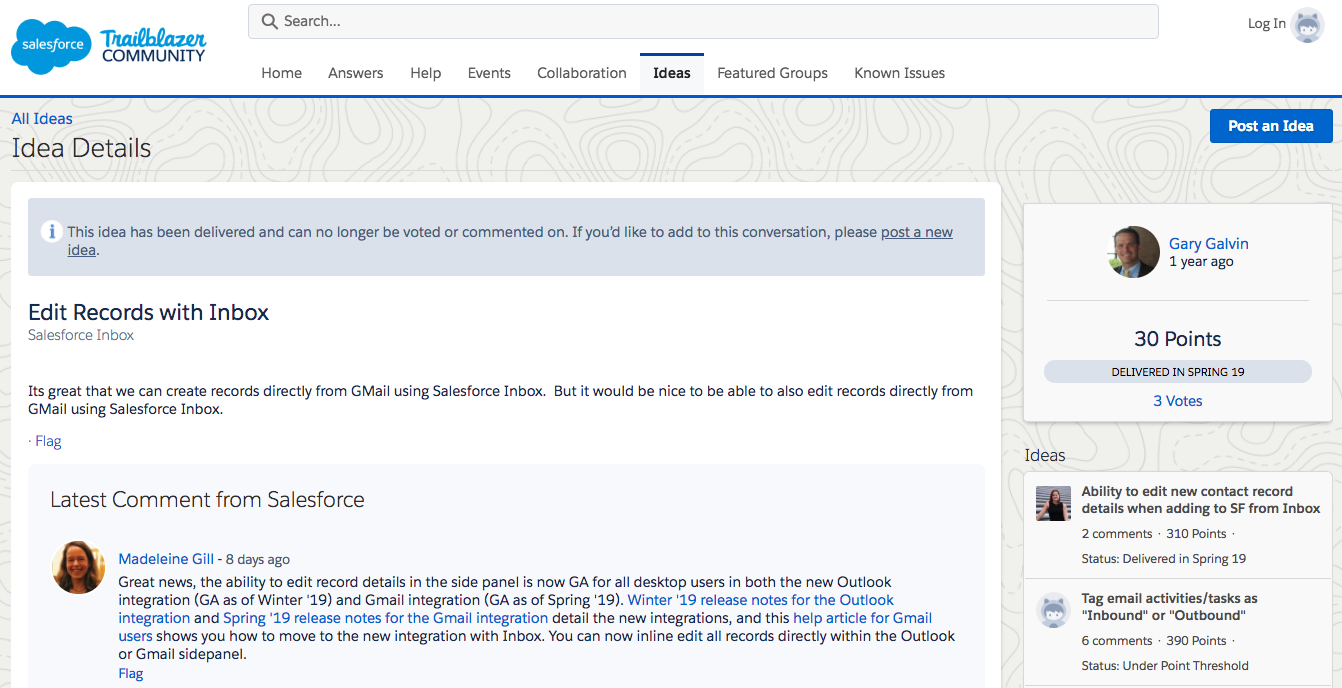Go back via All Ideas link
Image resolution: width=1342 pixels, height=688 pixels.
tap(42, 119)
